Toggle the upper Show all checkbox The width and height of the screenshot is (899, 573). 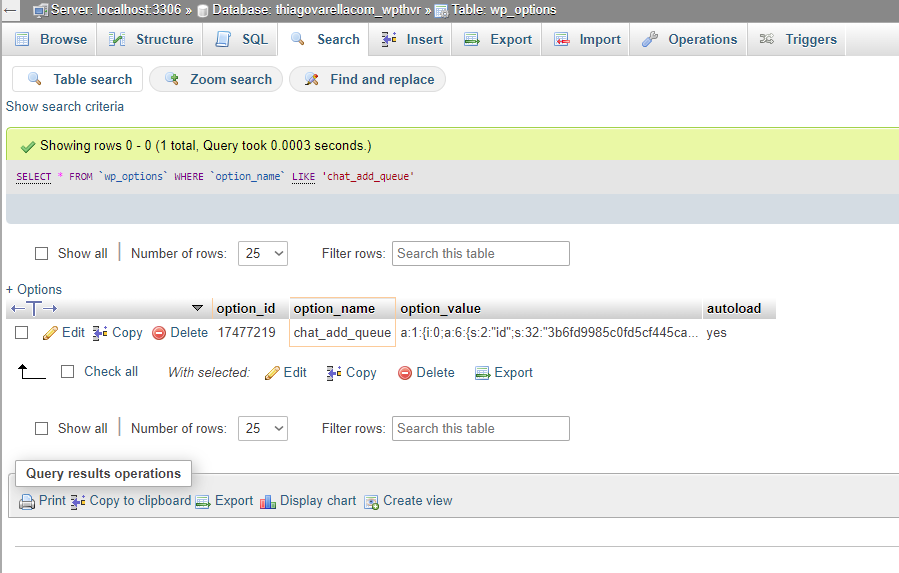41,254
